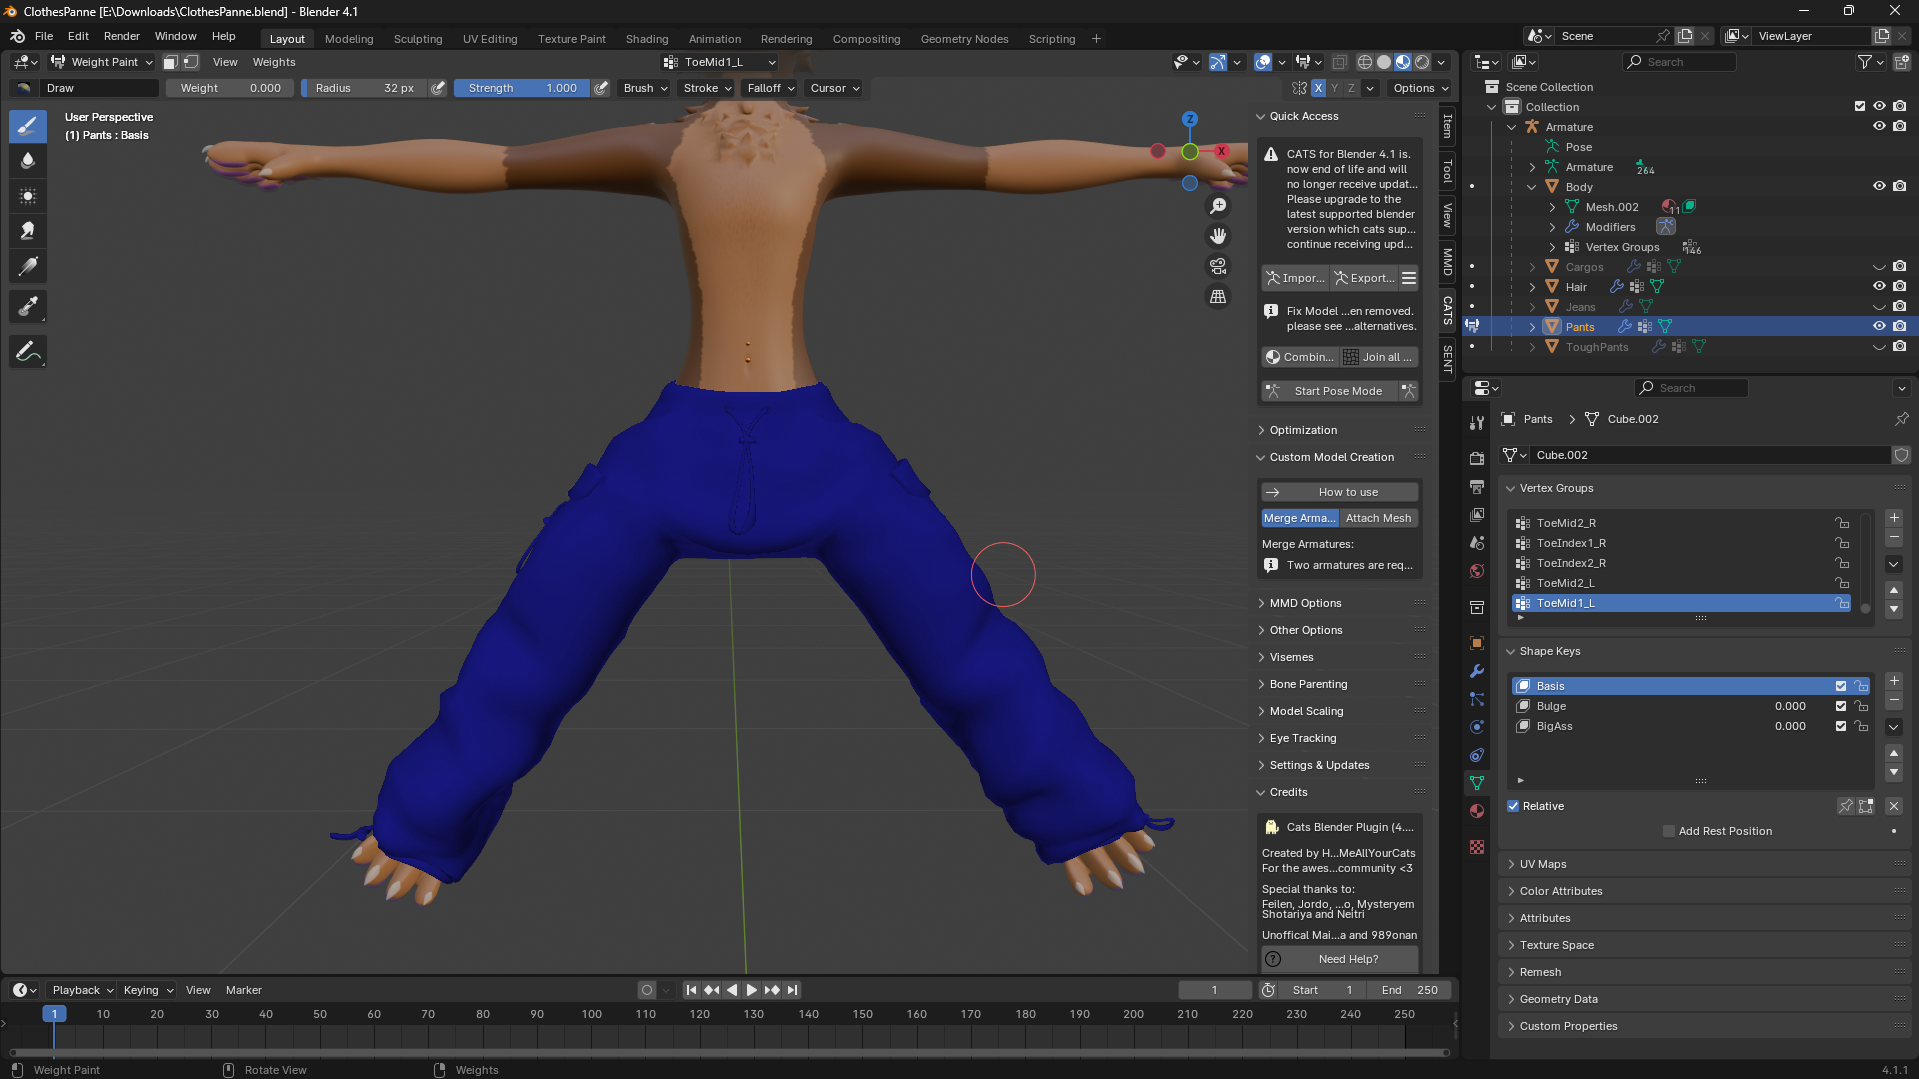Enable Add Rest Position checkbox
The height and width of the screenshot is (1079, 1919).
[x=1668, y=831]
